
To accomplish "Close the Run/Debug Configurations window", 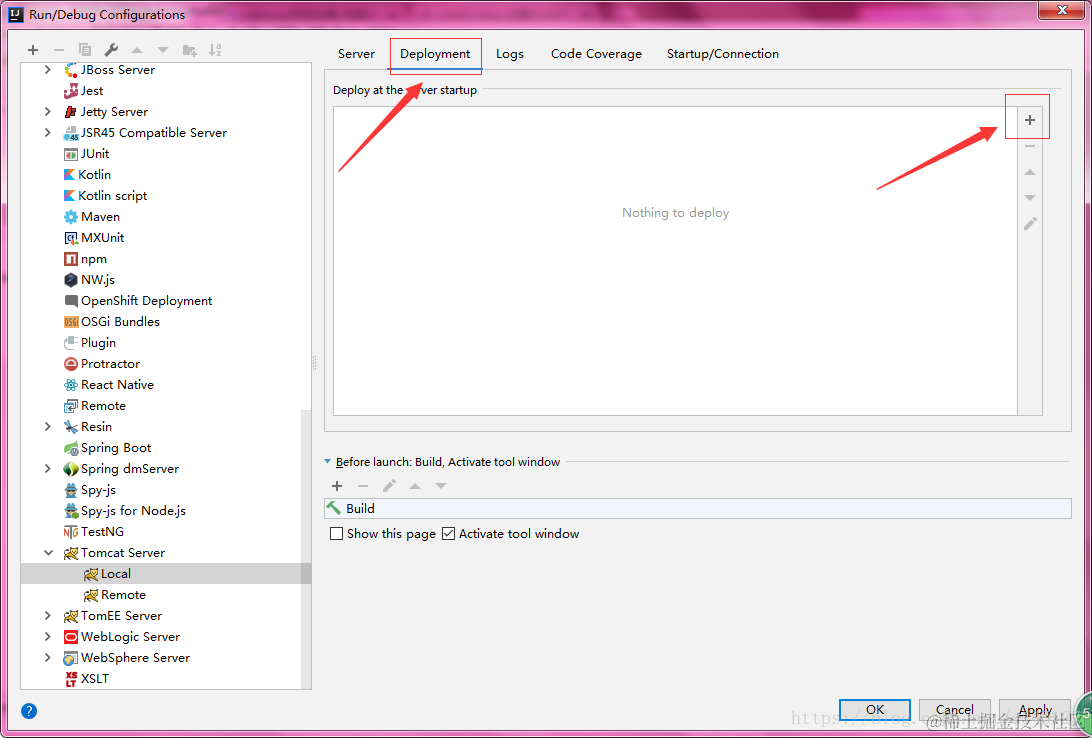I will click(x=1062, y=10).
